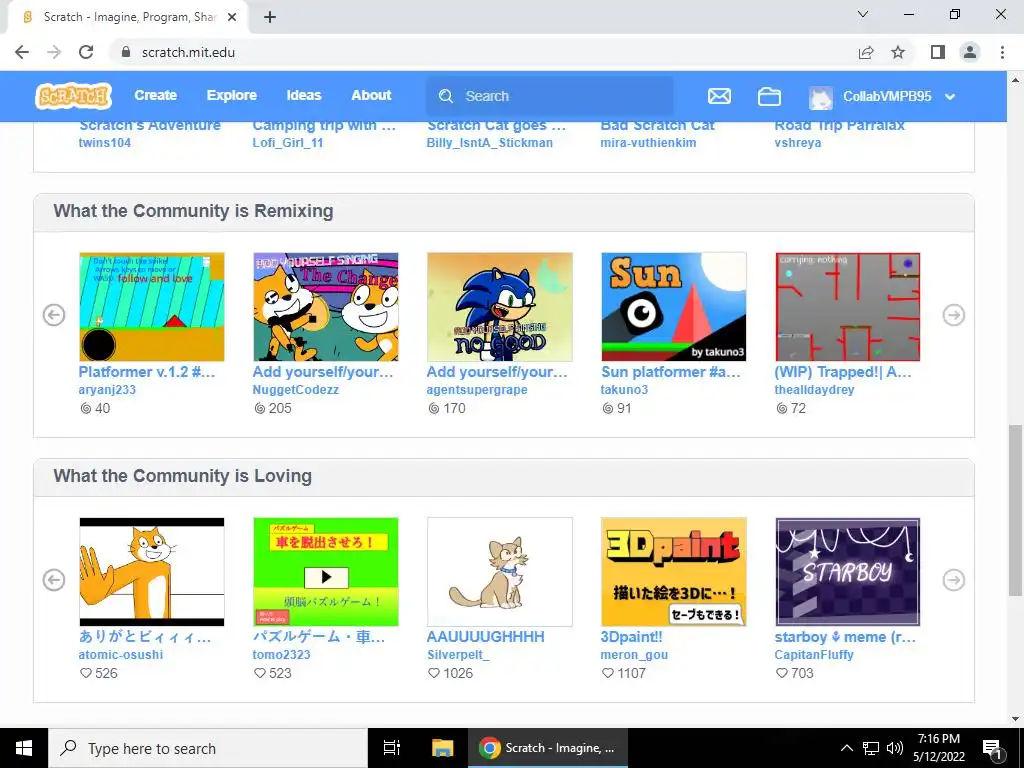Visit Silverpelt_'s profile
This screenshot has width=1024, height=768.
[458, 655]
